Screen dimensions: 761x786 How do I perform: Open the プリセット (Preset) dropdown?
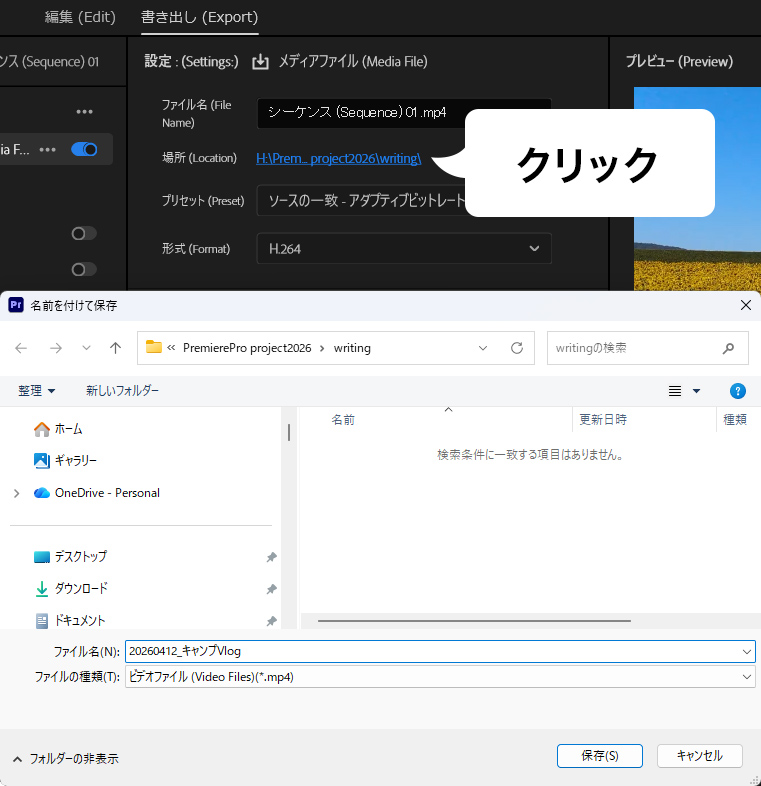tap(361, 201)
